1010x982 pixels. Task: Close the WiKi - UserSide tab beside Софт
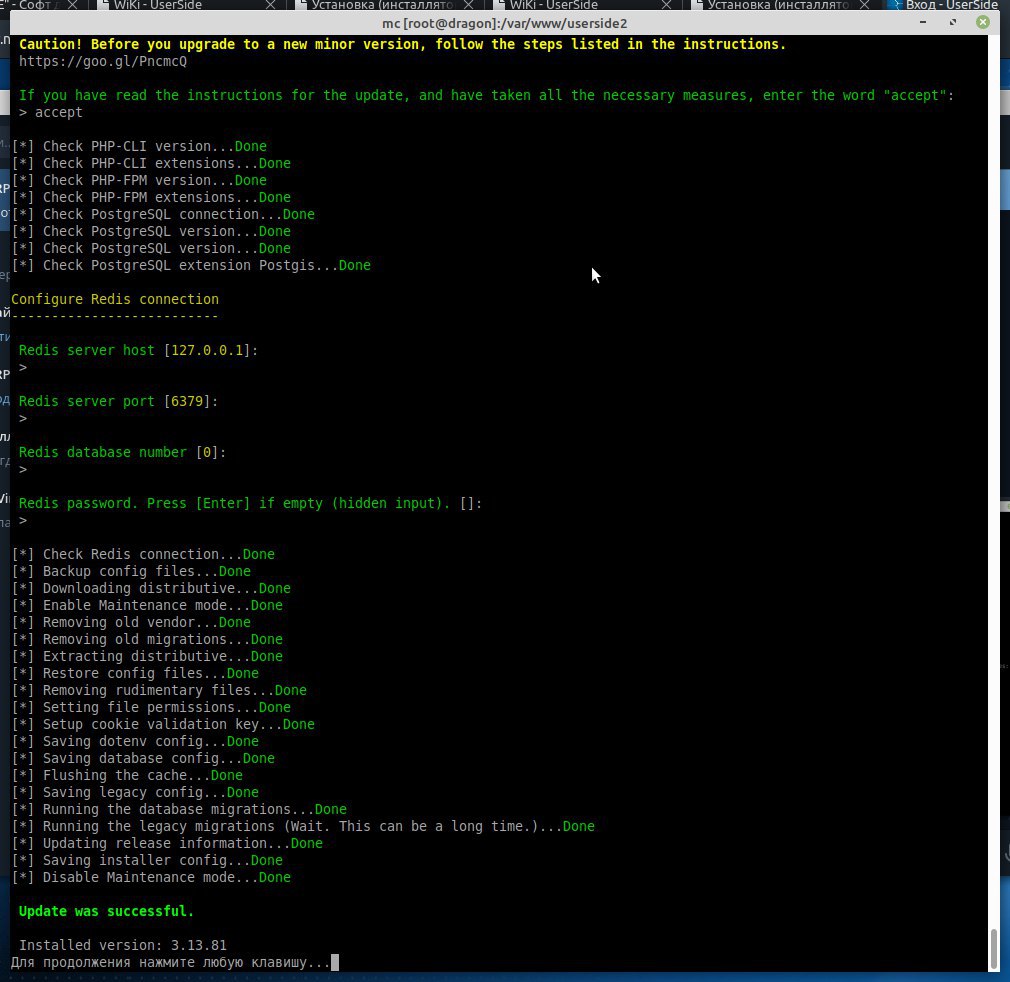pos(271,5)
